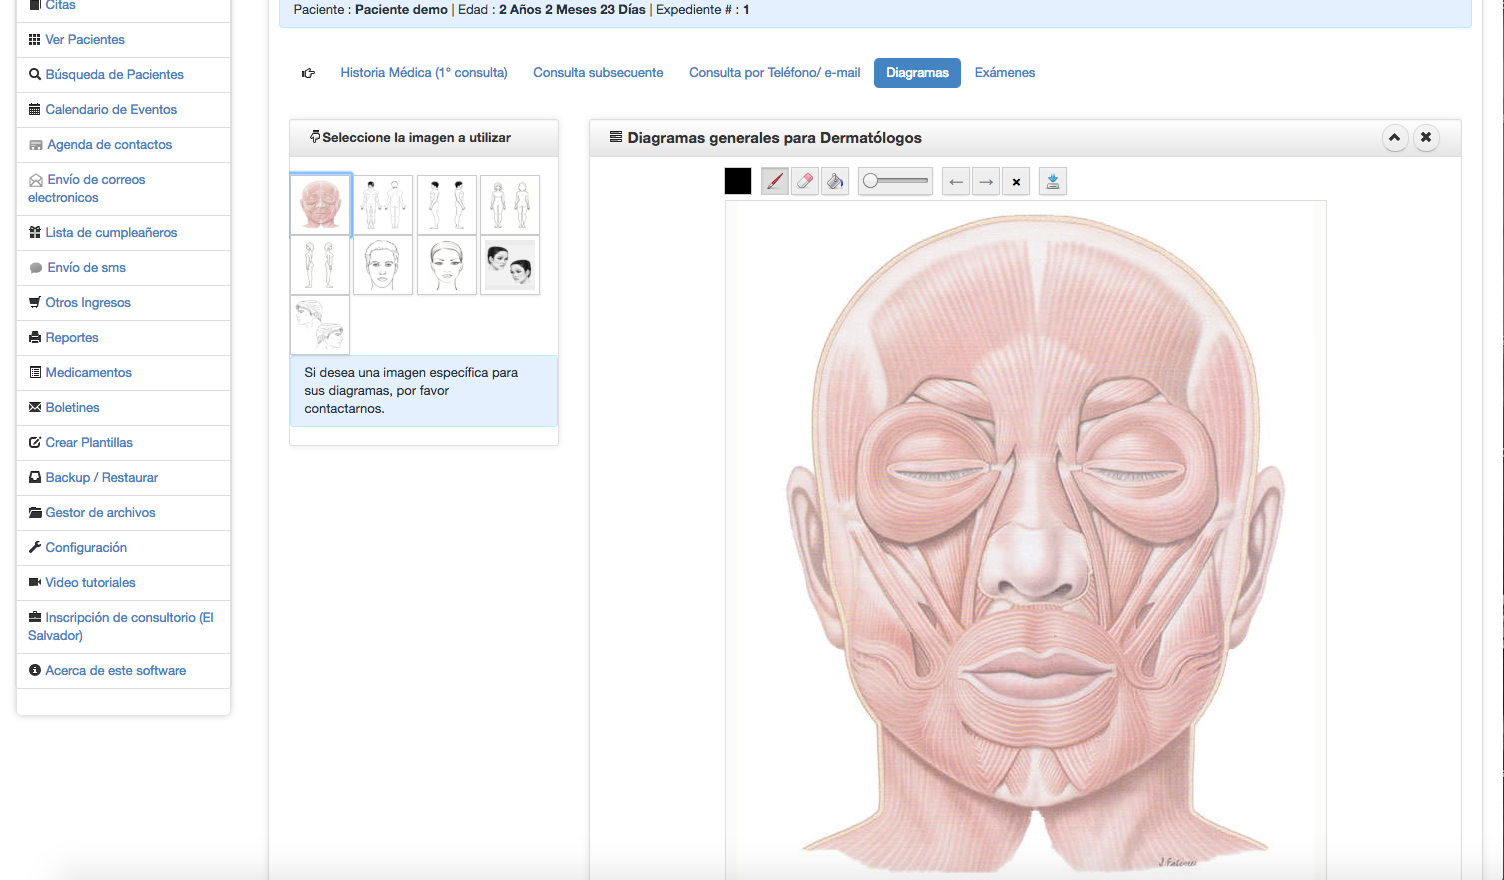Open the Historia Médica (1° consulta) tab
This screenshot has height=880, width=1504.
[x=424, y=73]
